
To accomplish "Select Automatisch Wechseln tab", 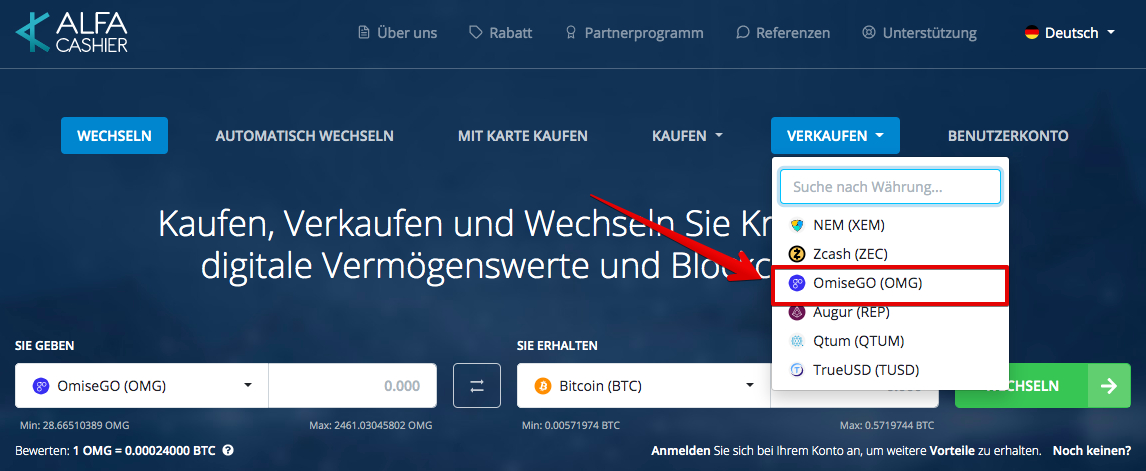I will click(305, 136).
